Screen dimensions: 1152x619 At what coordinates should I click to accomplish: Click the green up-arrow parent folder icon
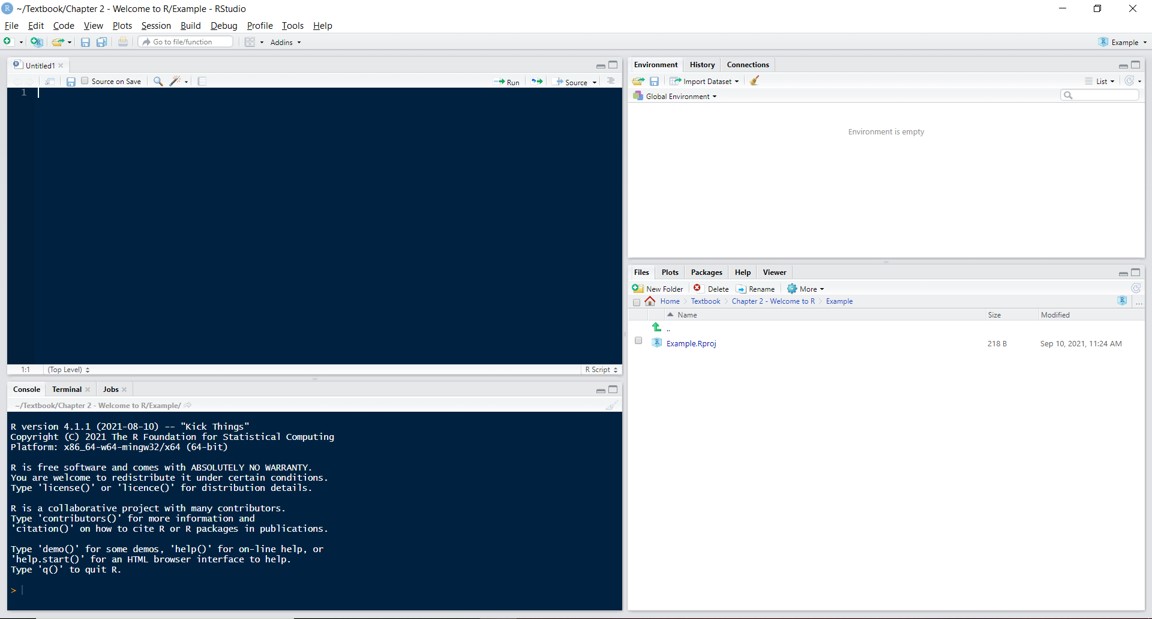click(x=657, y=327)
